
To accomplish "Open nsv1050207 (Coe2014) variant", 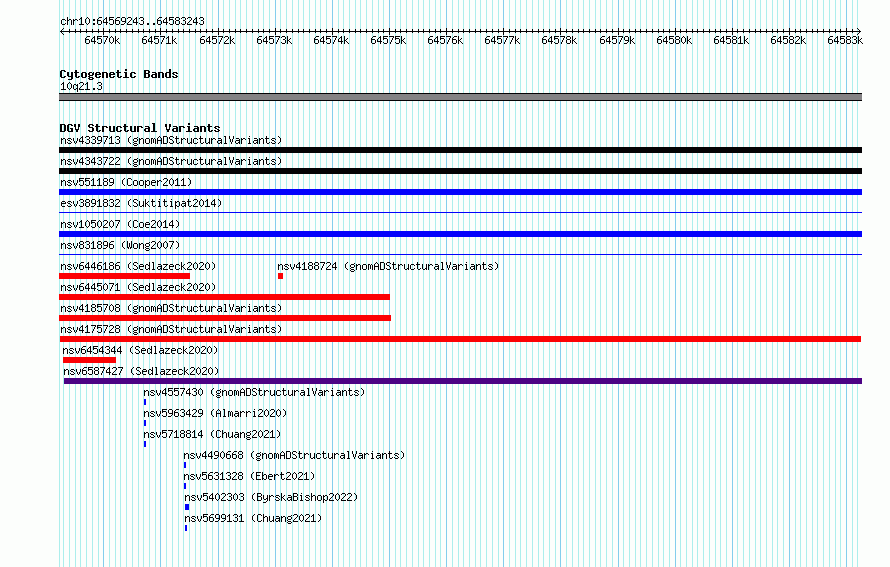I will [120, 224].
